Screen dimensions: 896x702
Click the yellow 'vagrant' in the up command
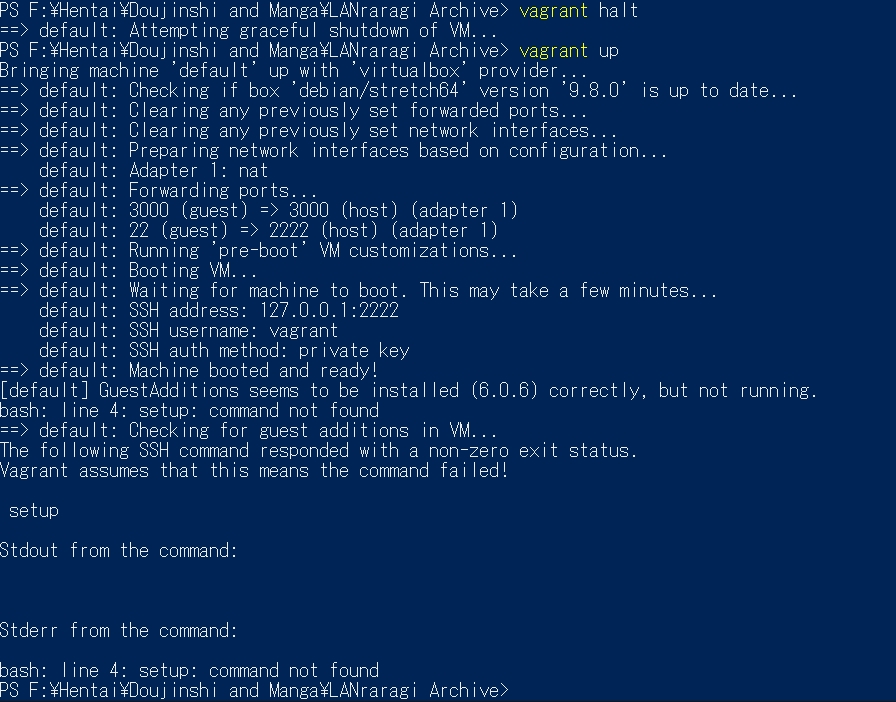click(x=553, y=51)
